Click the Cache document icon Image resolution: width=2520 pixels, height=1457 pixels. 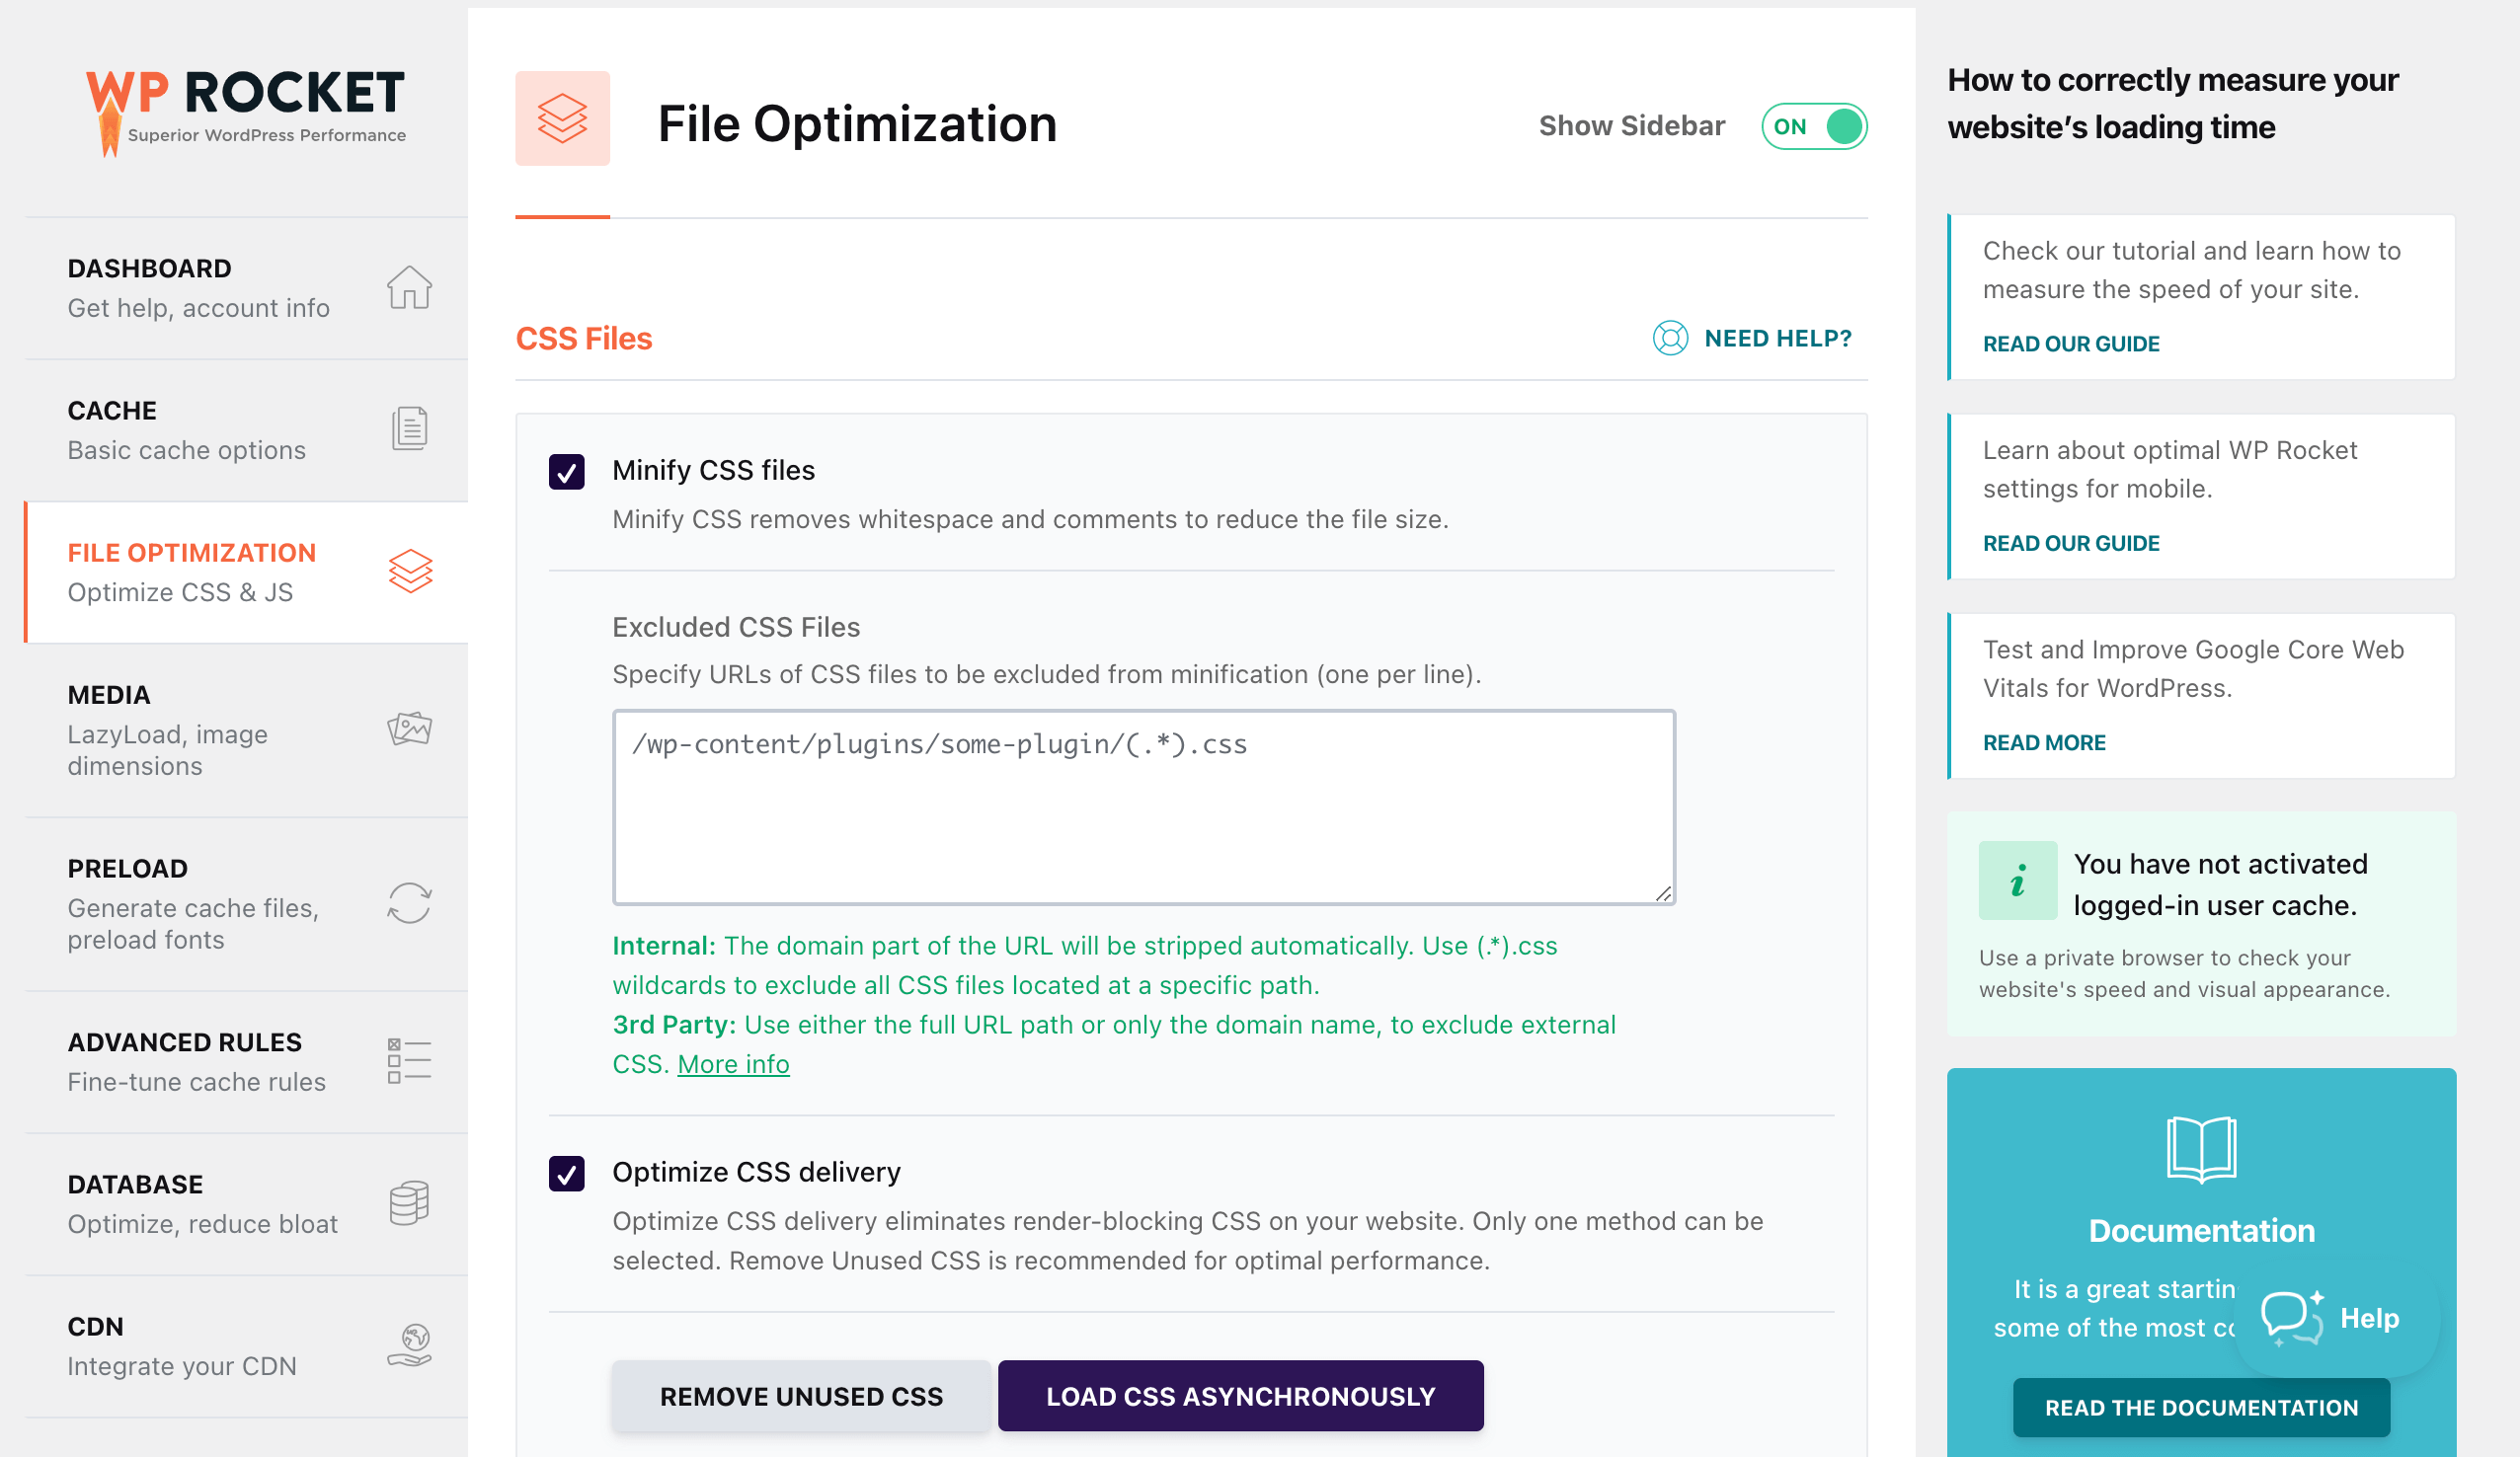coord(409,429)
